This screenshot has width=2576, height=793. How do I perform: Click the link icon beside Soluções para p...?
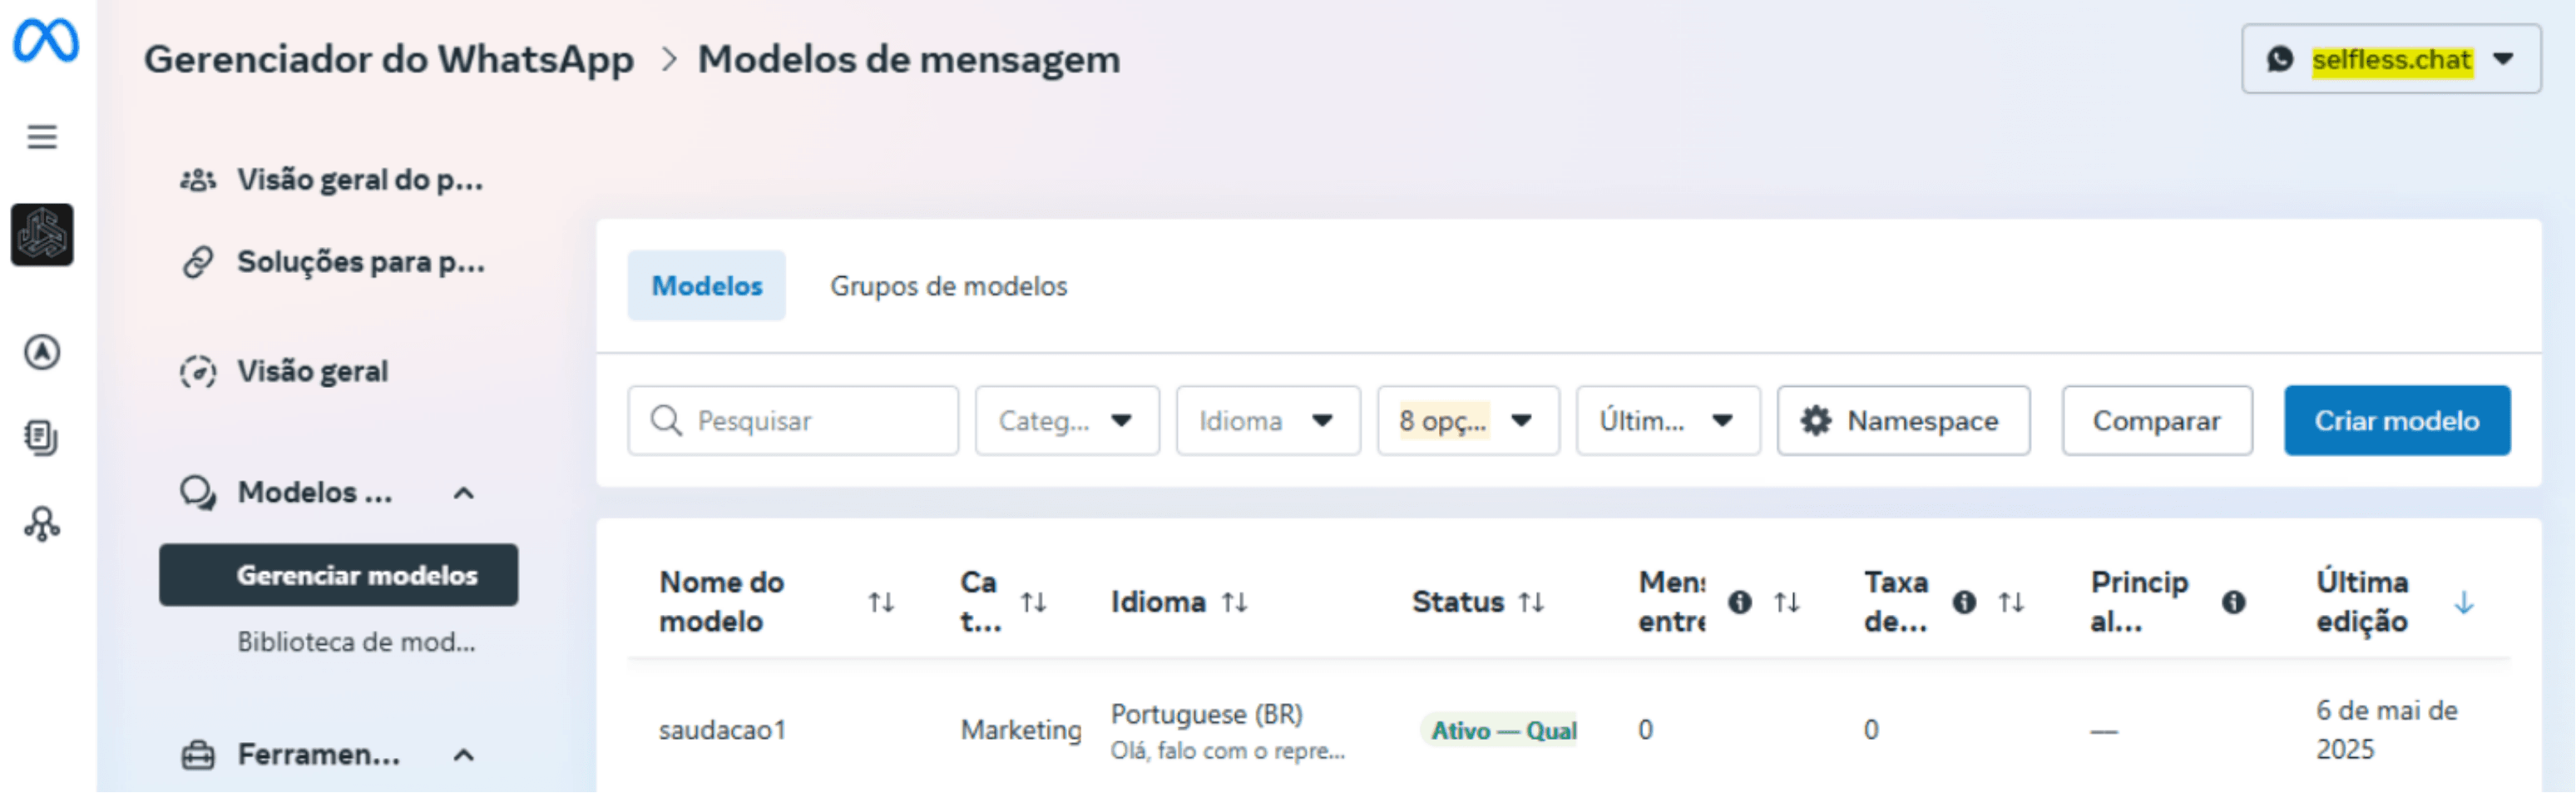pos(198,263)
